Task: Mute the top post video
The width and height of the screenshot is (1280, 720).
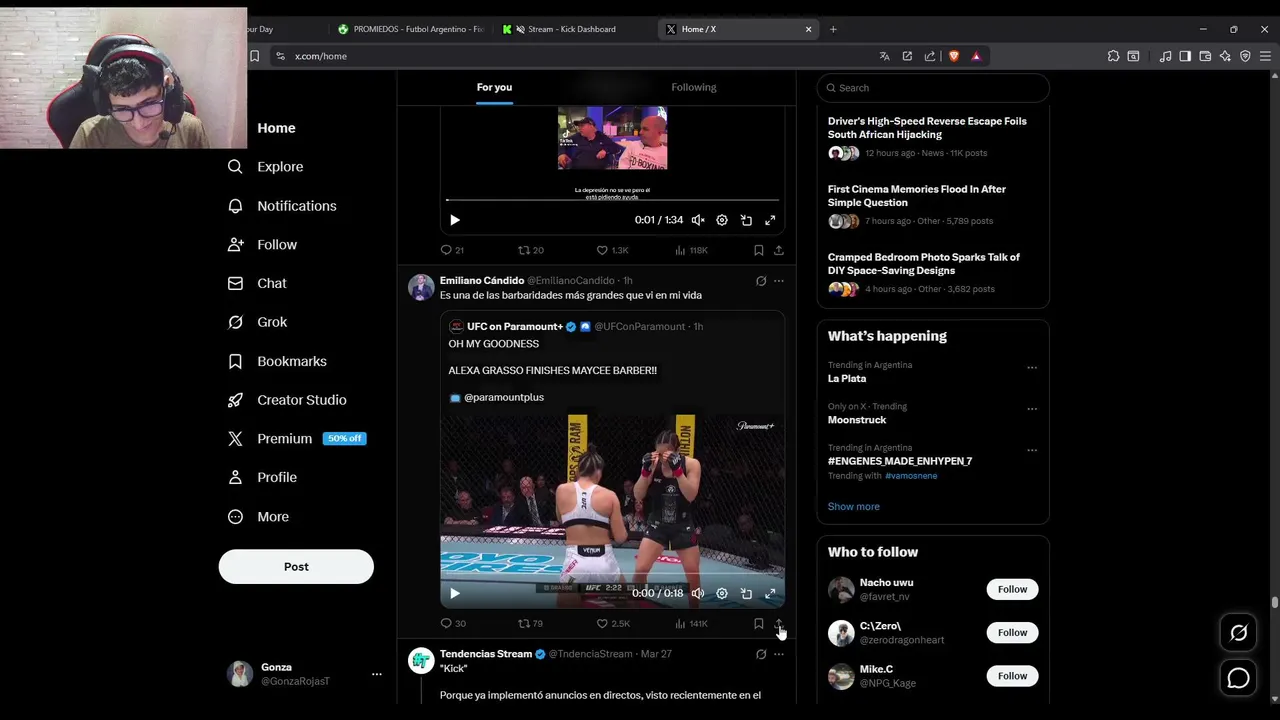Action: (698, 220)
